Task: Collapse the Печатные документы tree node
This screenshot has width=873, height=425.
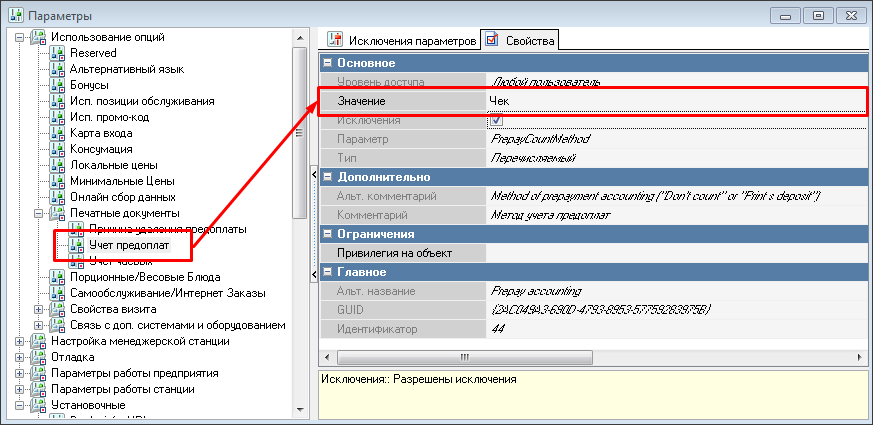Action: point(39,213)
